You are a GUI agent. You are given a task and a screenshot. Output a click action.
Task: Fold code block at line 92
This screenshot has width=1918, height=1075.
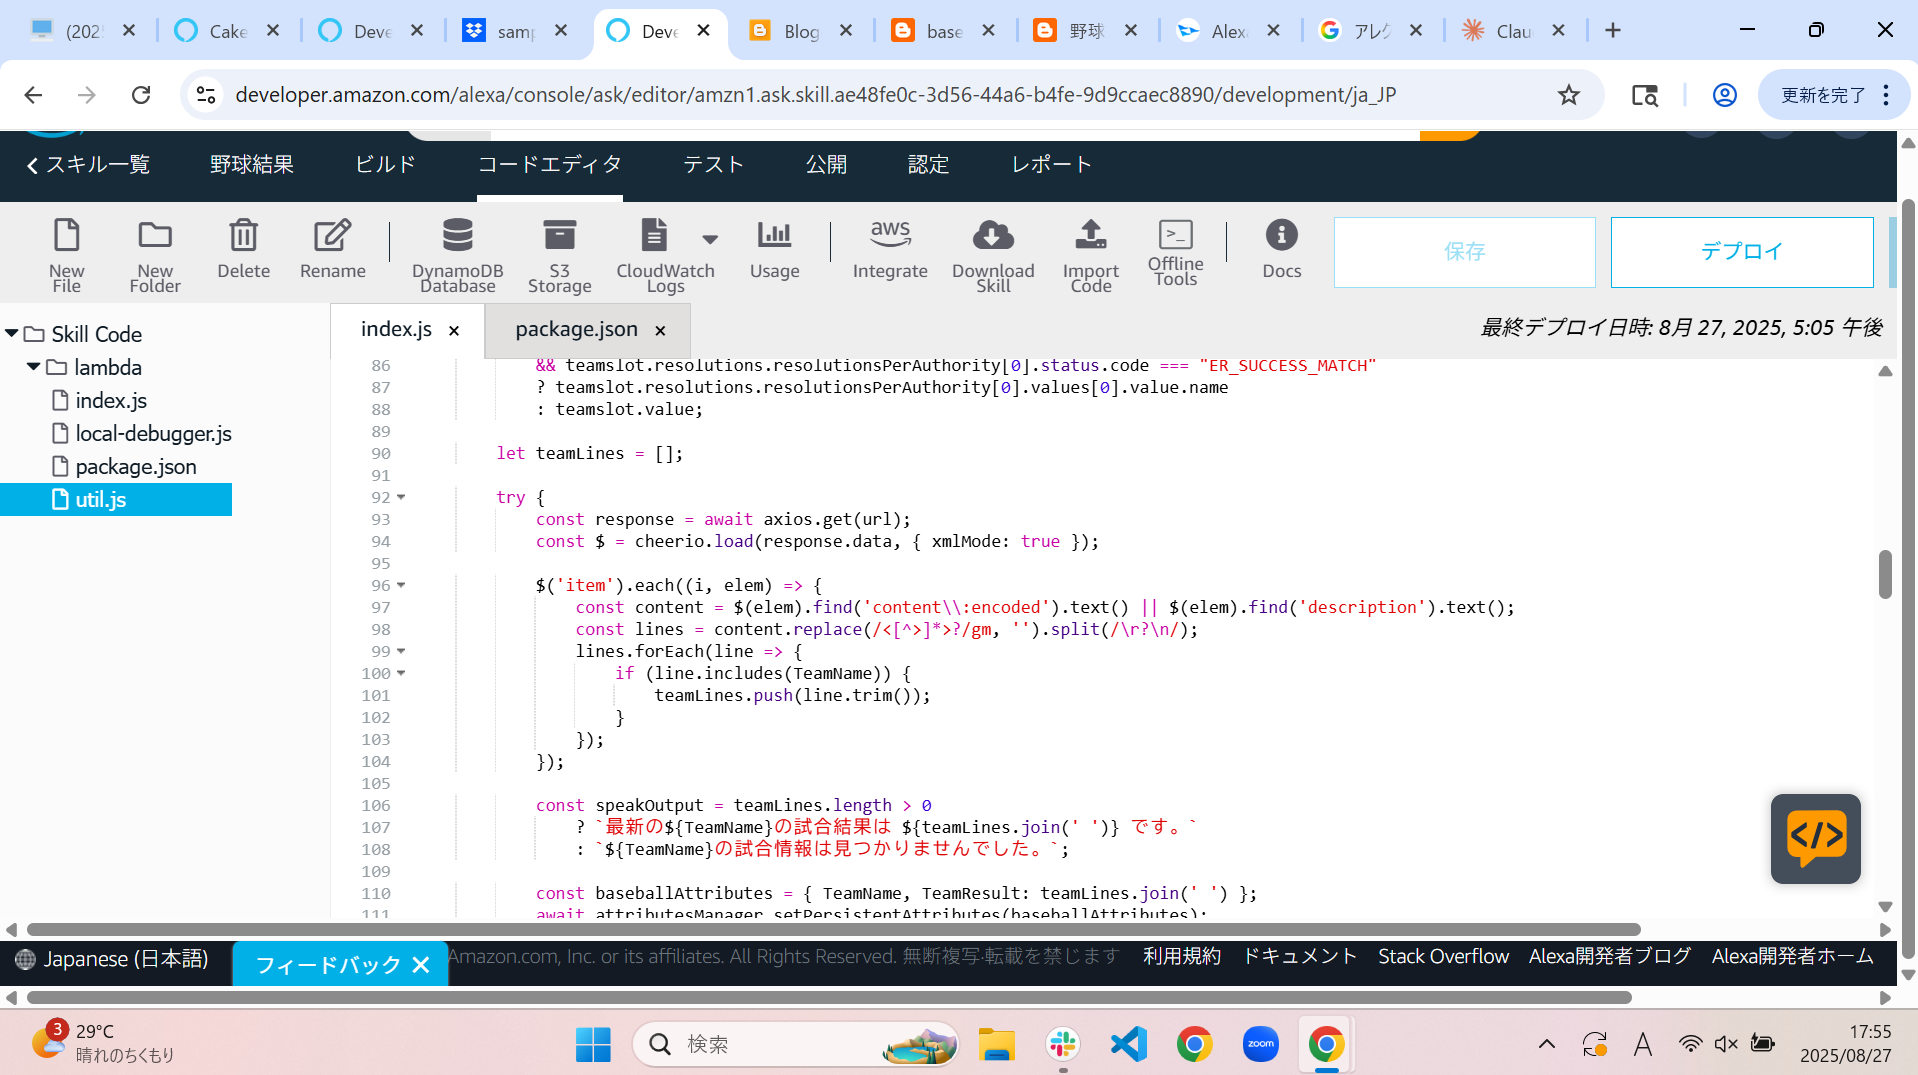401,497
